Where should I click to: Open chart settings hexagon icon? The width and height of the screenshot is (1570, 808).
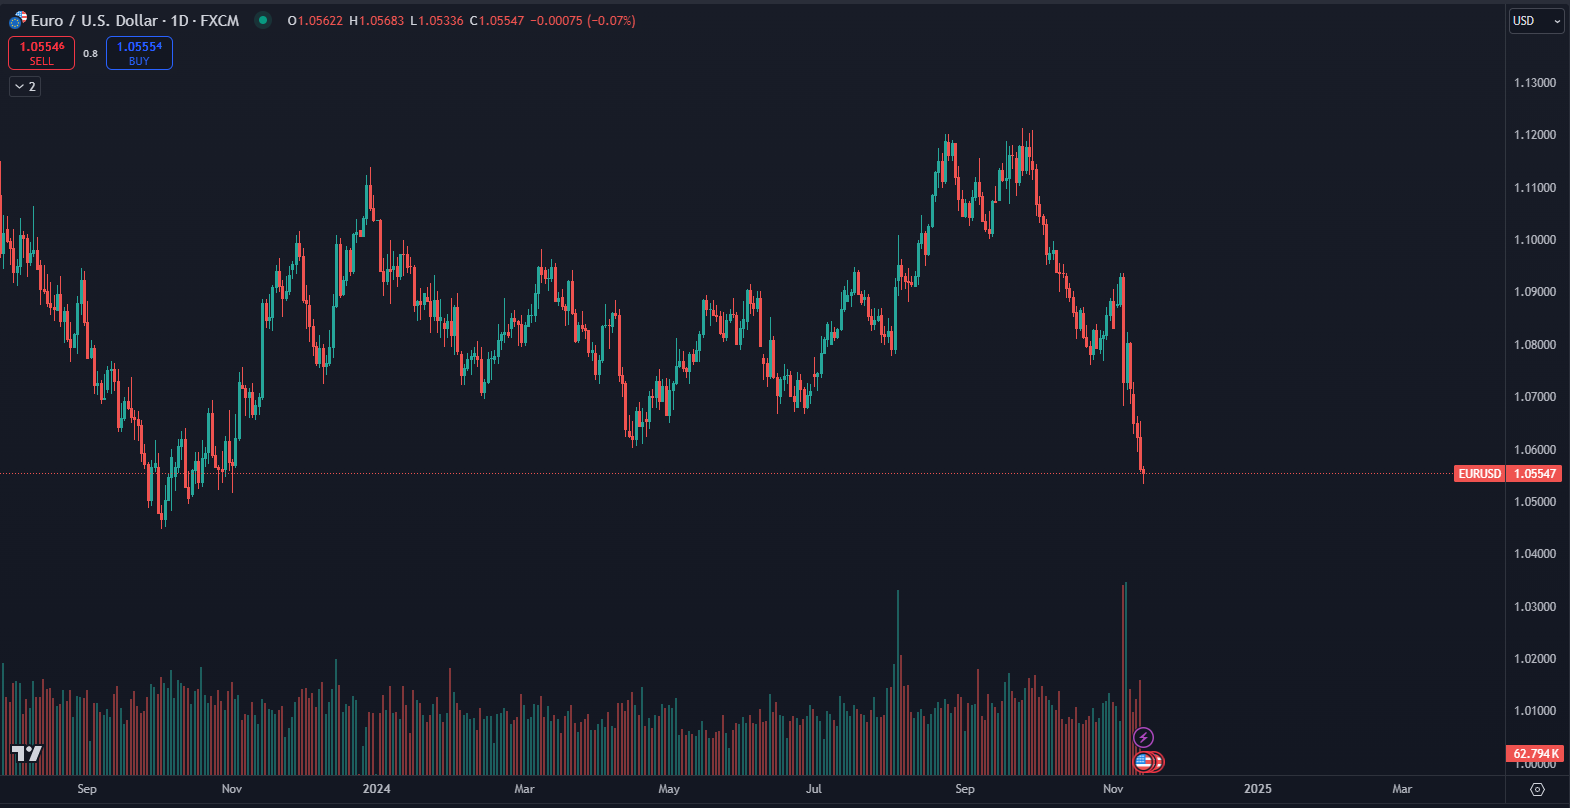(x=1537, y=789)
